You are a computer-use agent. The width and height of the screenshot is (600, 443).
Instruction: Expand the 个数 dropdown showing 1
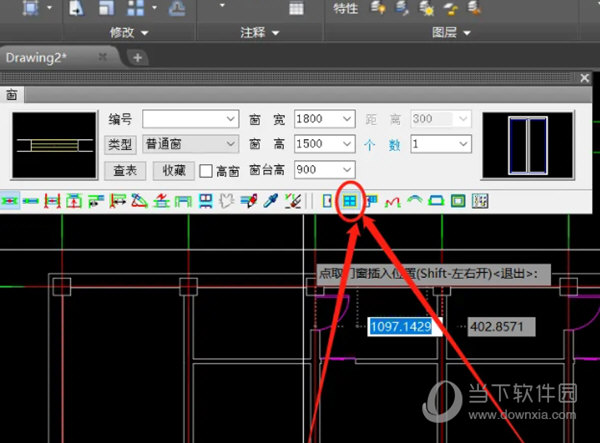click(x=463, y=144)
